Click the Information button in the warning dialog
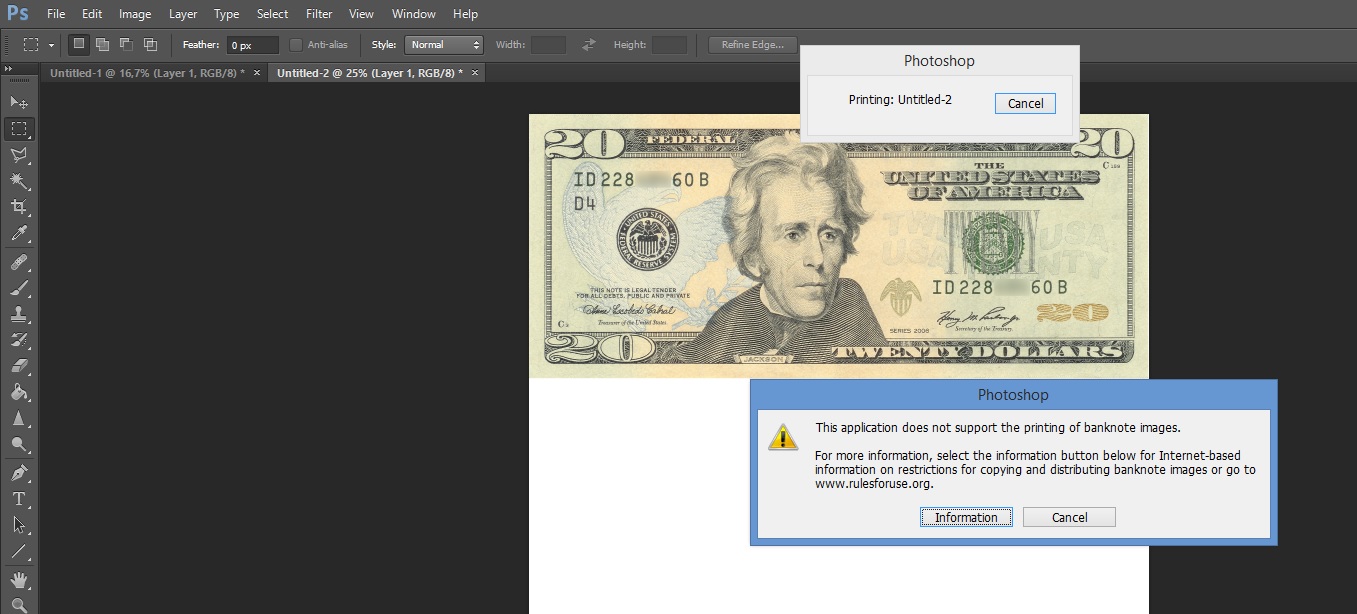The width and height of the screenshot is (1357, 614). (966, 517)
